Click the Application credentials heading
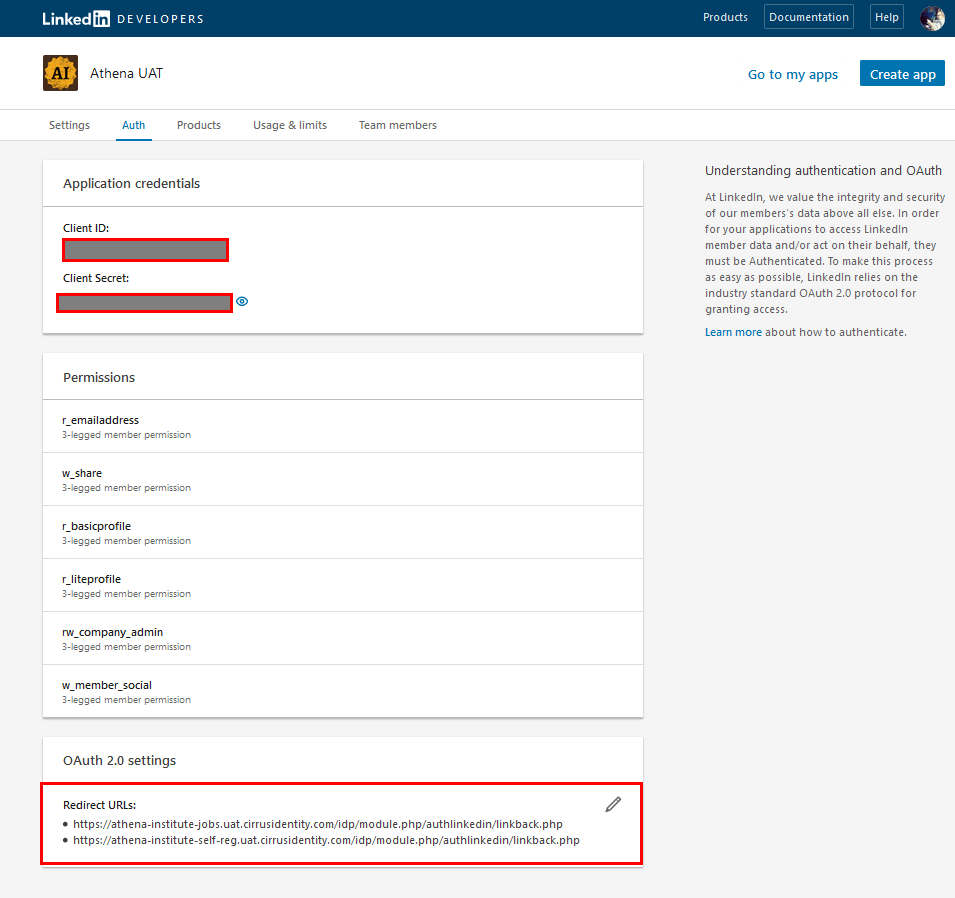The image size is (955, 898). tap(132, 183)
